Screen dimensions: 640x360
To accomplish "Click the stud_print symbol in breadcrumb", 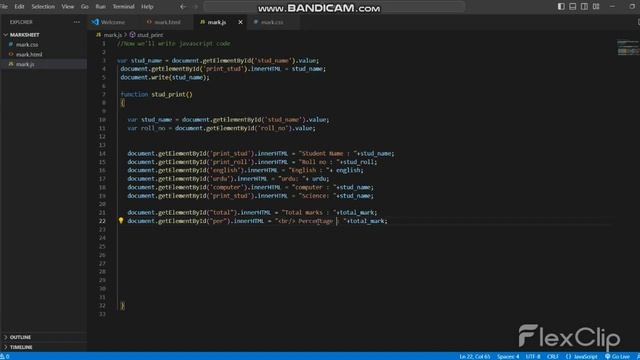I will (x=146, y=35).
